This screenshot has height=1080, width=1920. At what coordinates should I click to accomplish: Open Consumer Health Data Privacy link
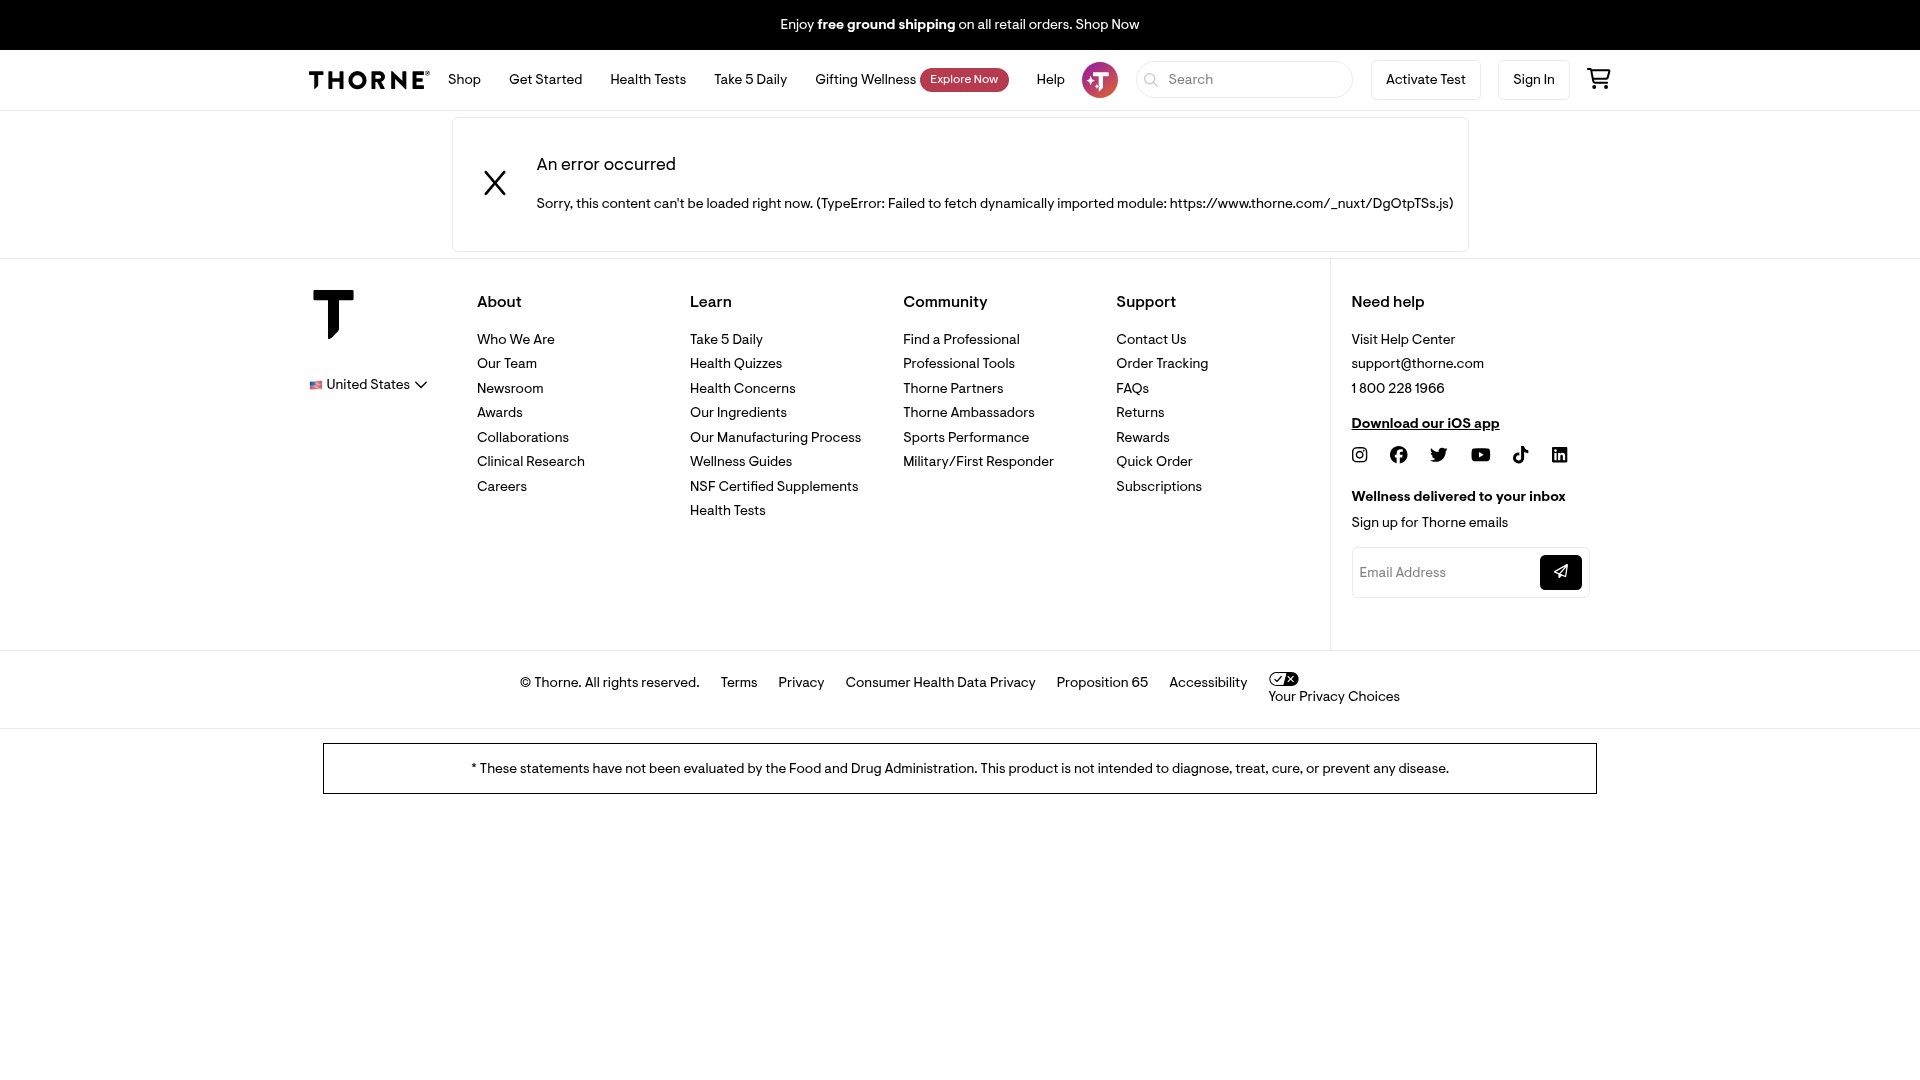939,683
